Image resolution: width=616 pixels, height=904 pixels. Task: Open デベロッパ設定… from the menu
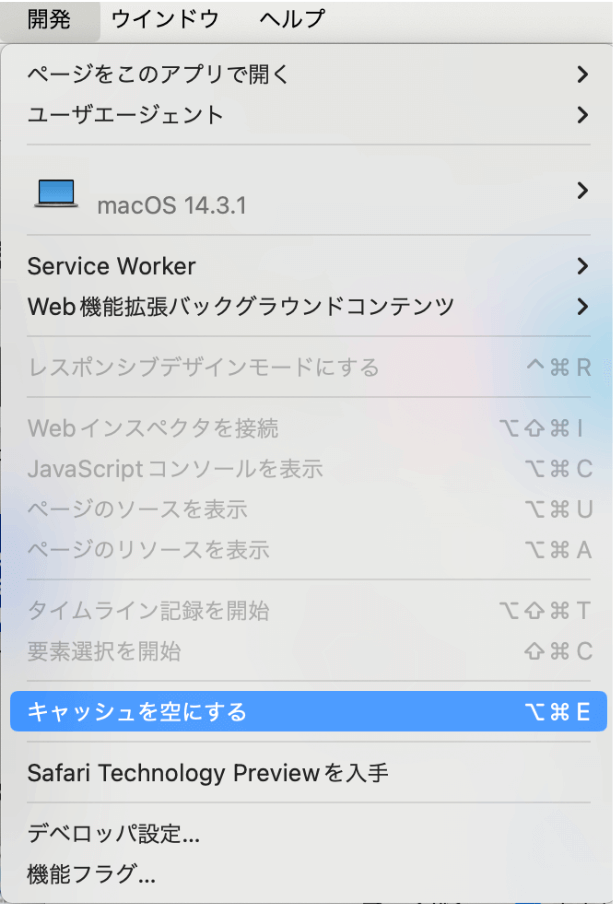click(x=309, y=834)
